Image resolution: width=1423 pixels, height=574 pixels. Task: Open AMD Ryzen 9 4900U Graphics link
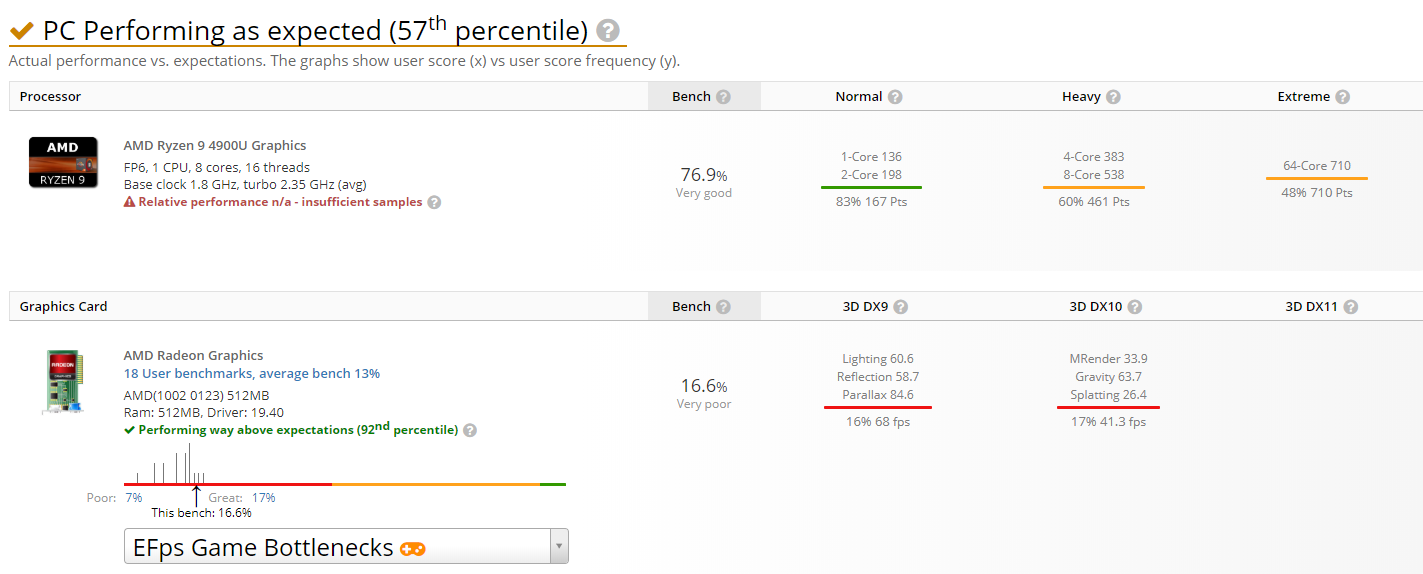click(215, 145)
